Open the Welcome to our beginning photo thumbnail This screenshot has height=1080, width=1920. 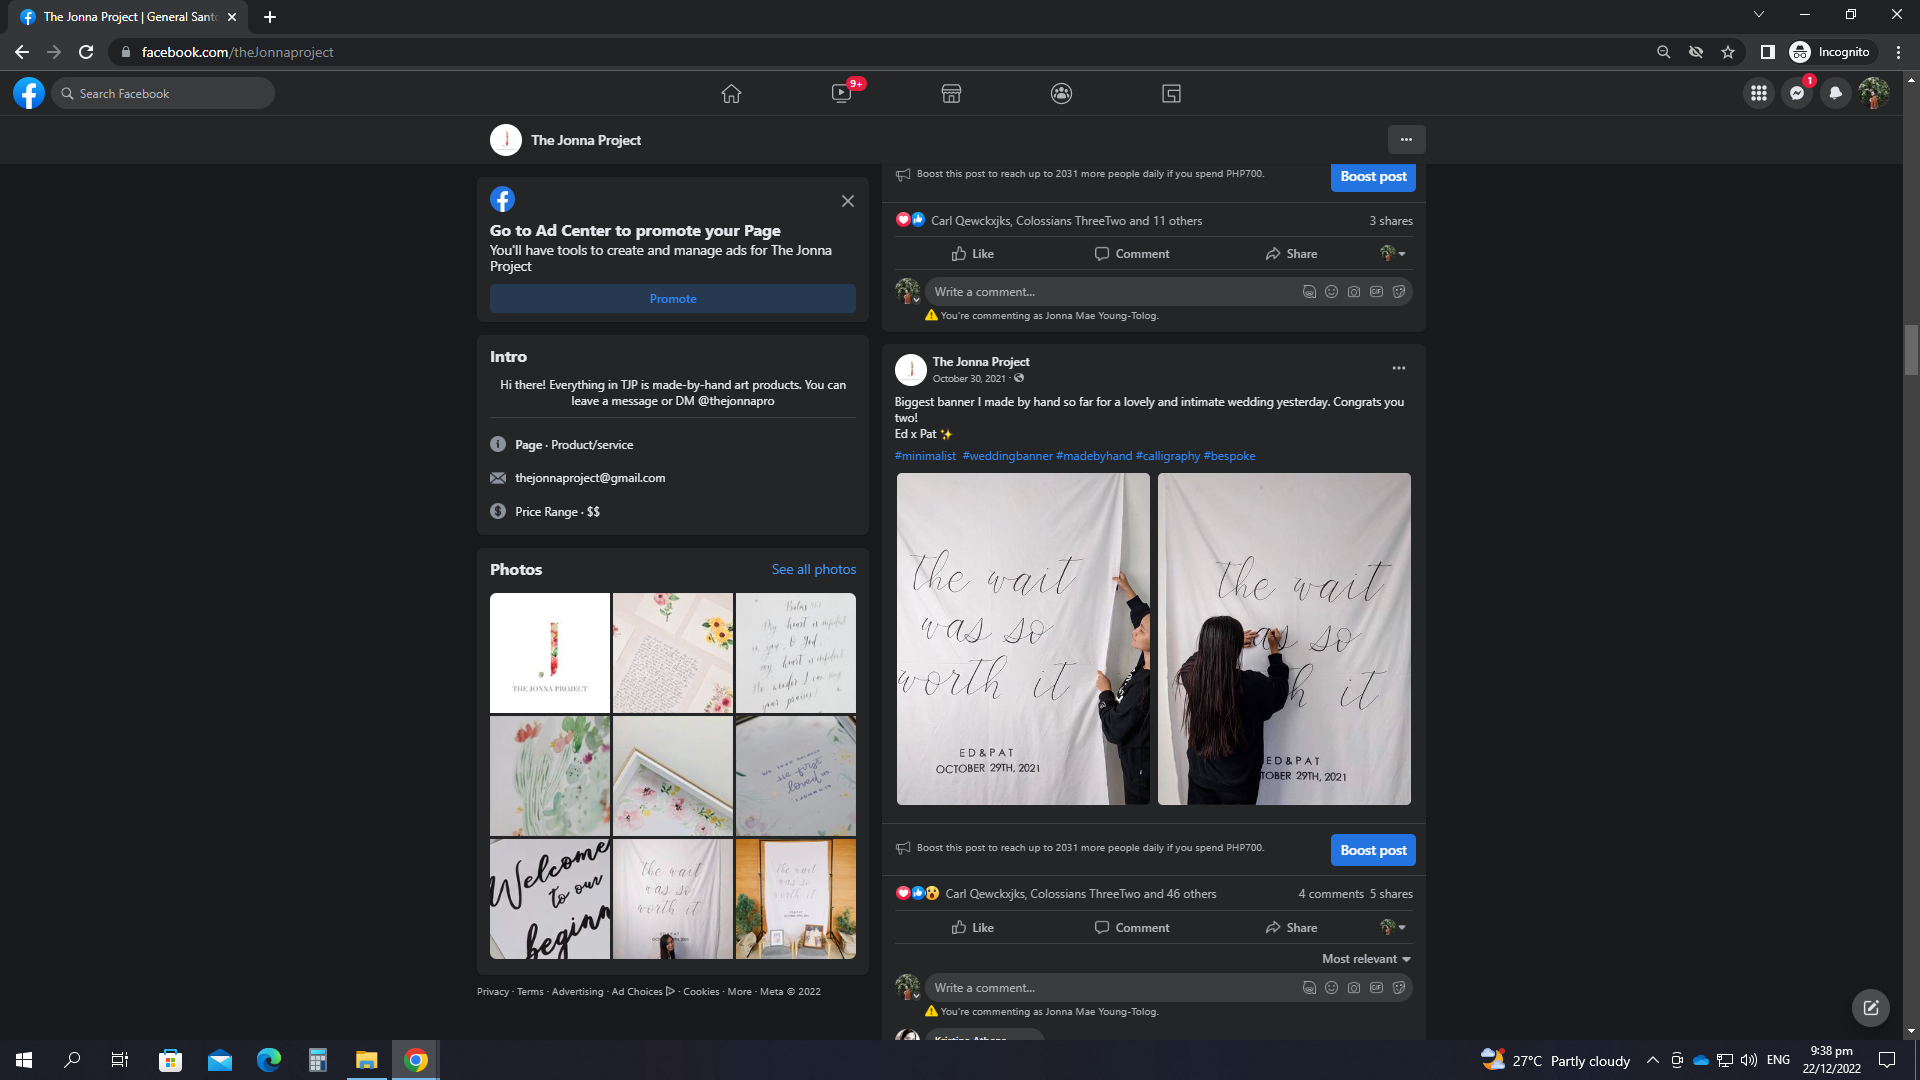click(550, 899)
